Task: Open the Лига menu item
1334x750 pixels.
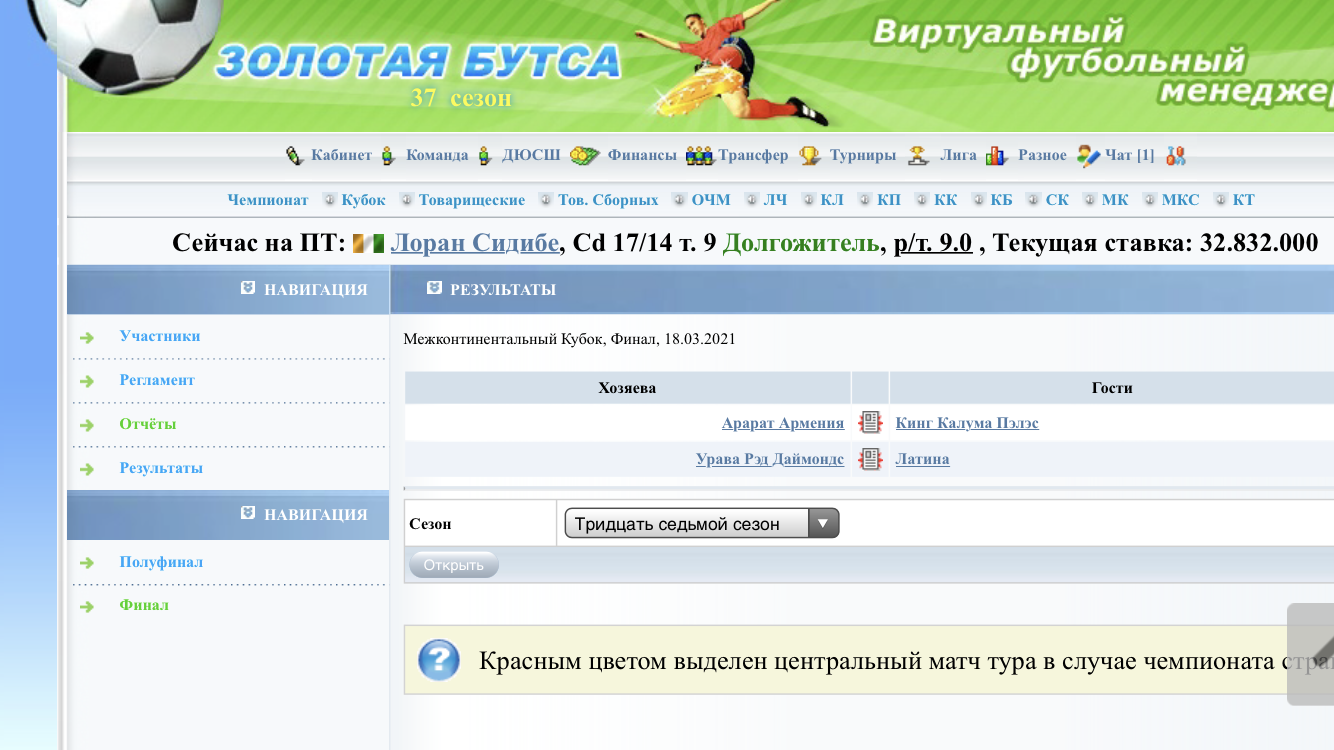Action: 958,156
